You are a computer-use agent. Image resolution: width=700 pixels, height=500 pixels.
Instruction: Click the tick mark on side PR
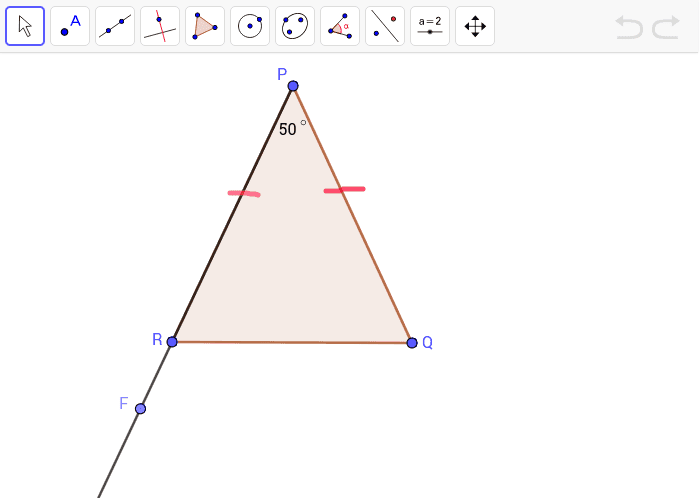coord(244,193)
